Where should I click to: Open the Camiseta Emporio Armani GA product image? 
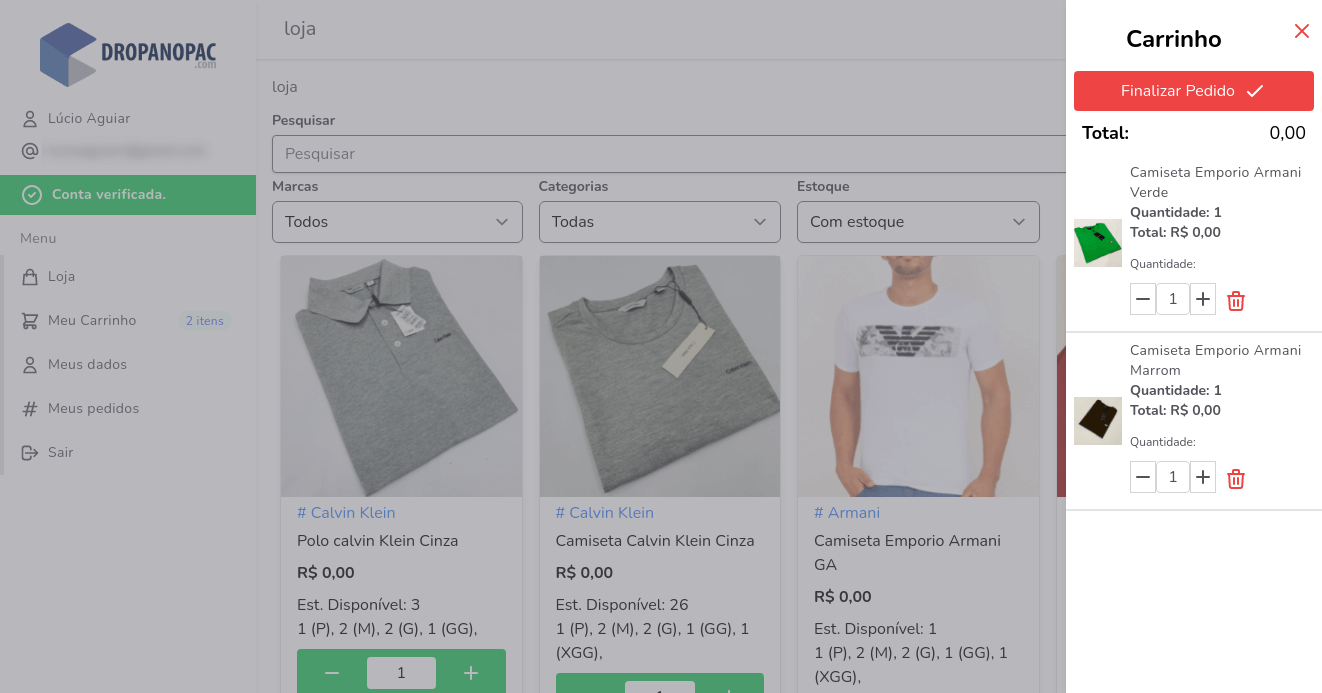click(918, 376)
